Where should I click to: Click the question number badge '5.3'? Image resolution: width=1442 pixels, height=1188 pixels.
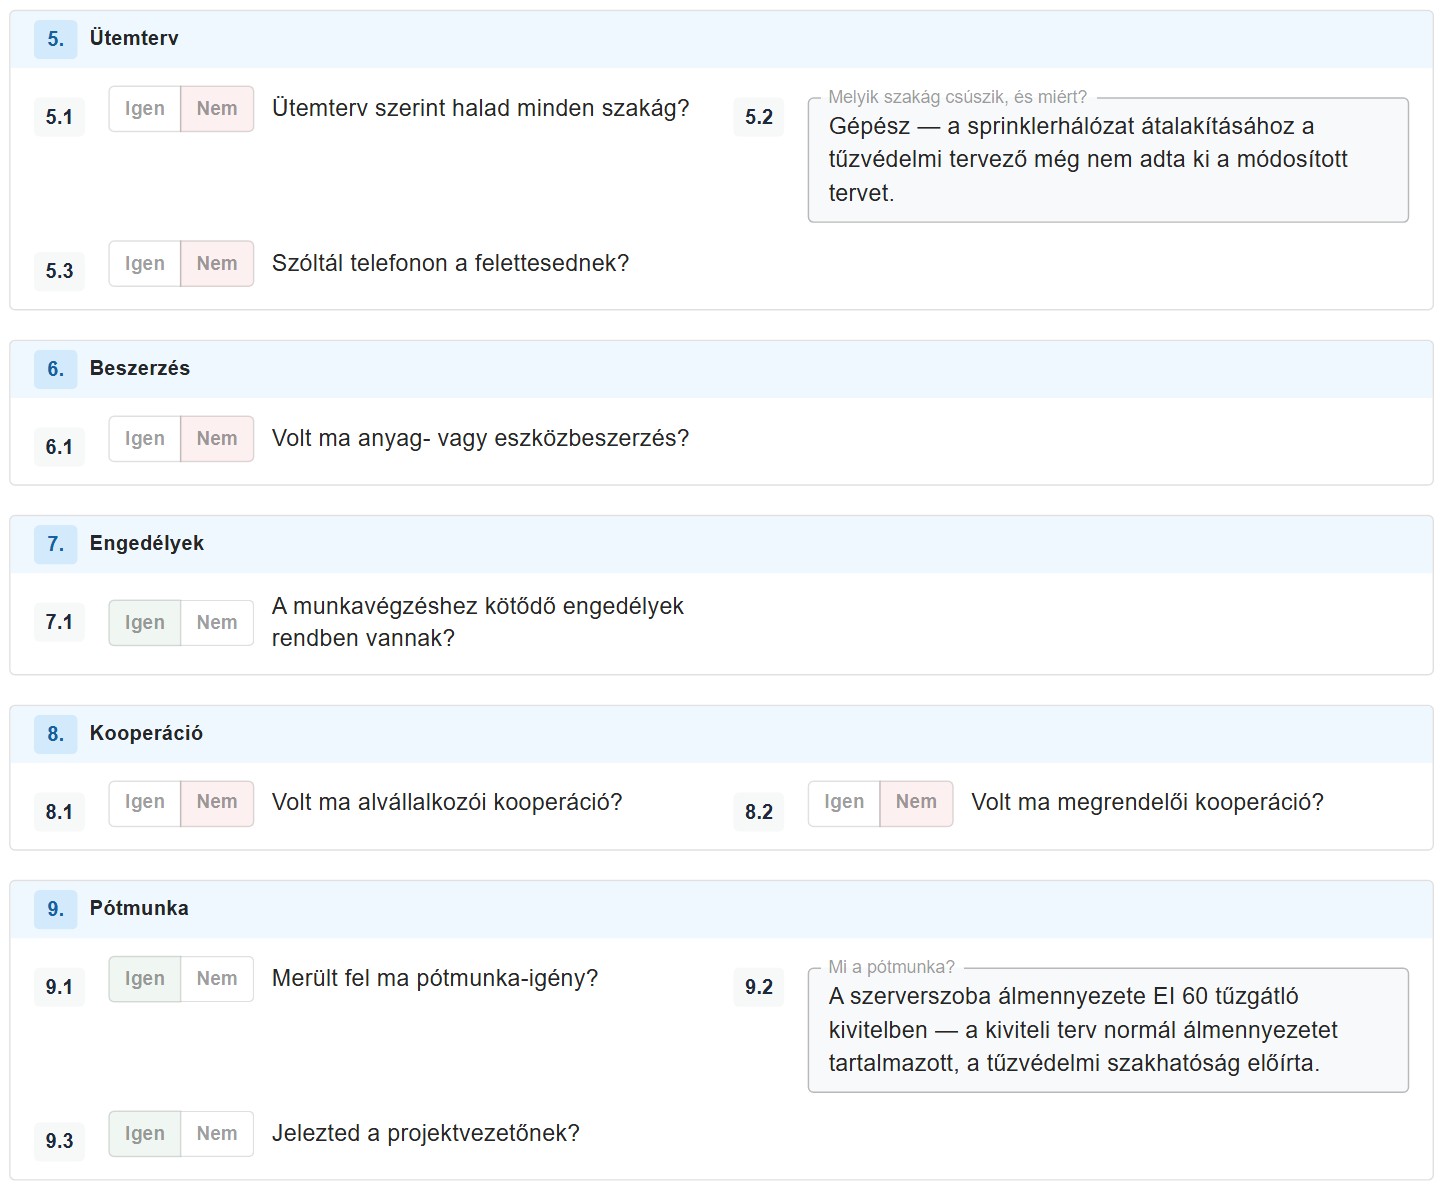pos(59,271)
